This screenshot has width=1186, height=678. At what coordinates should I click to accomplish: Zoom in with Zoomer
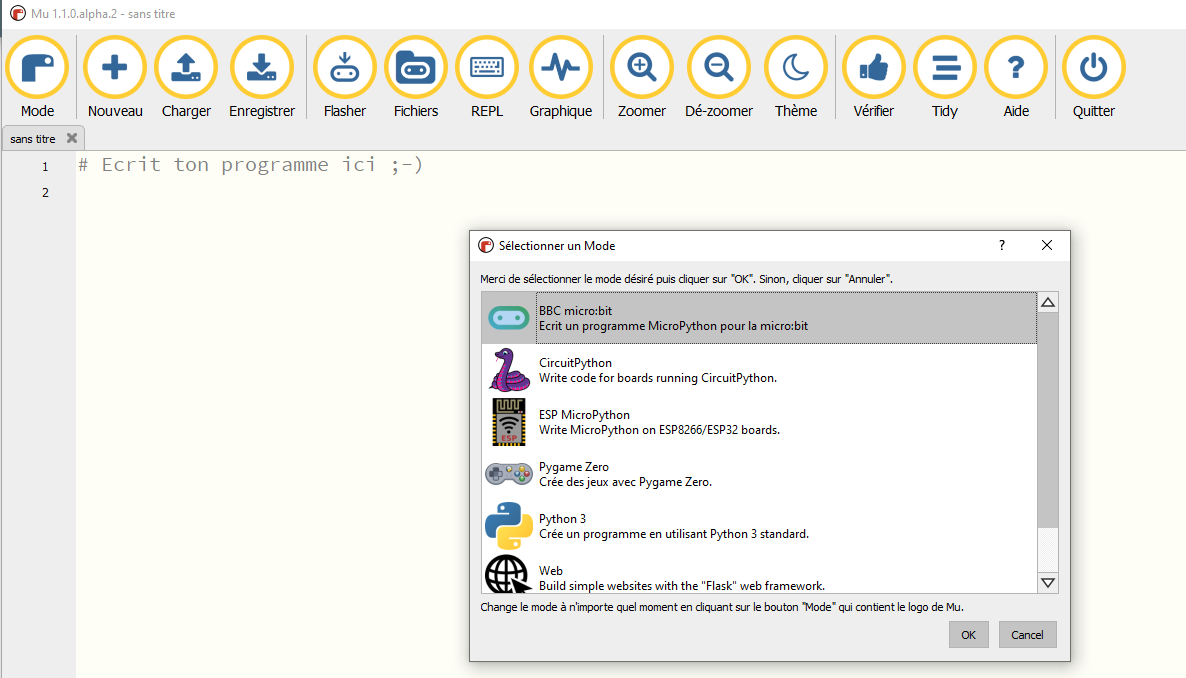[641, 77]
